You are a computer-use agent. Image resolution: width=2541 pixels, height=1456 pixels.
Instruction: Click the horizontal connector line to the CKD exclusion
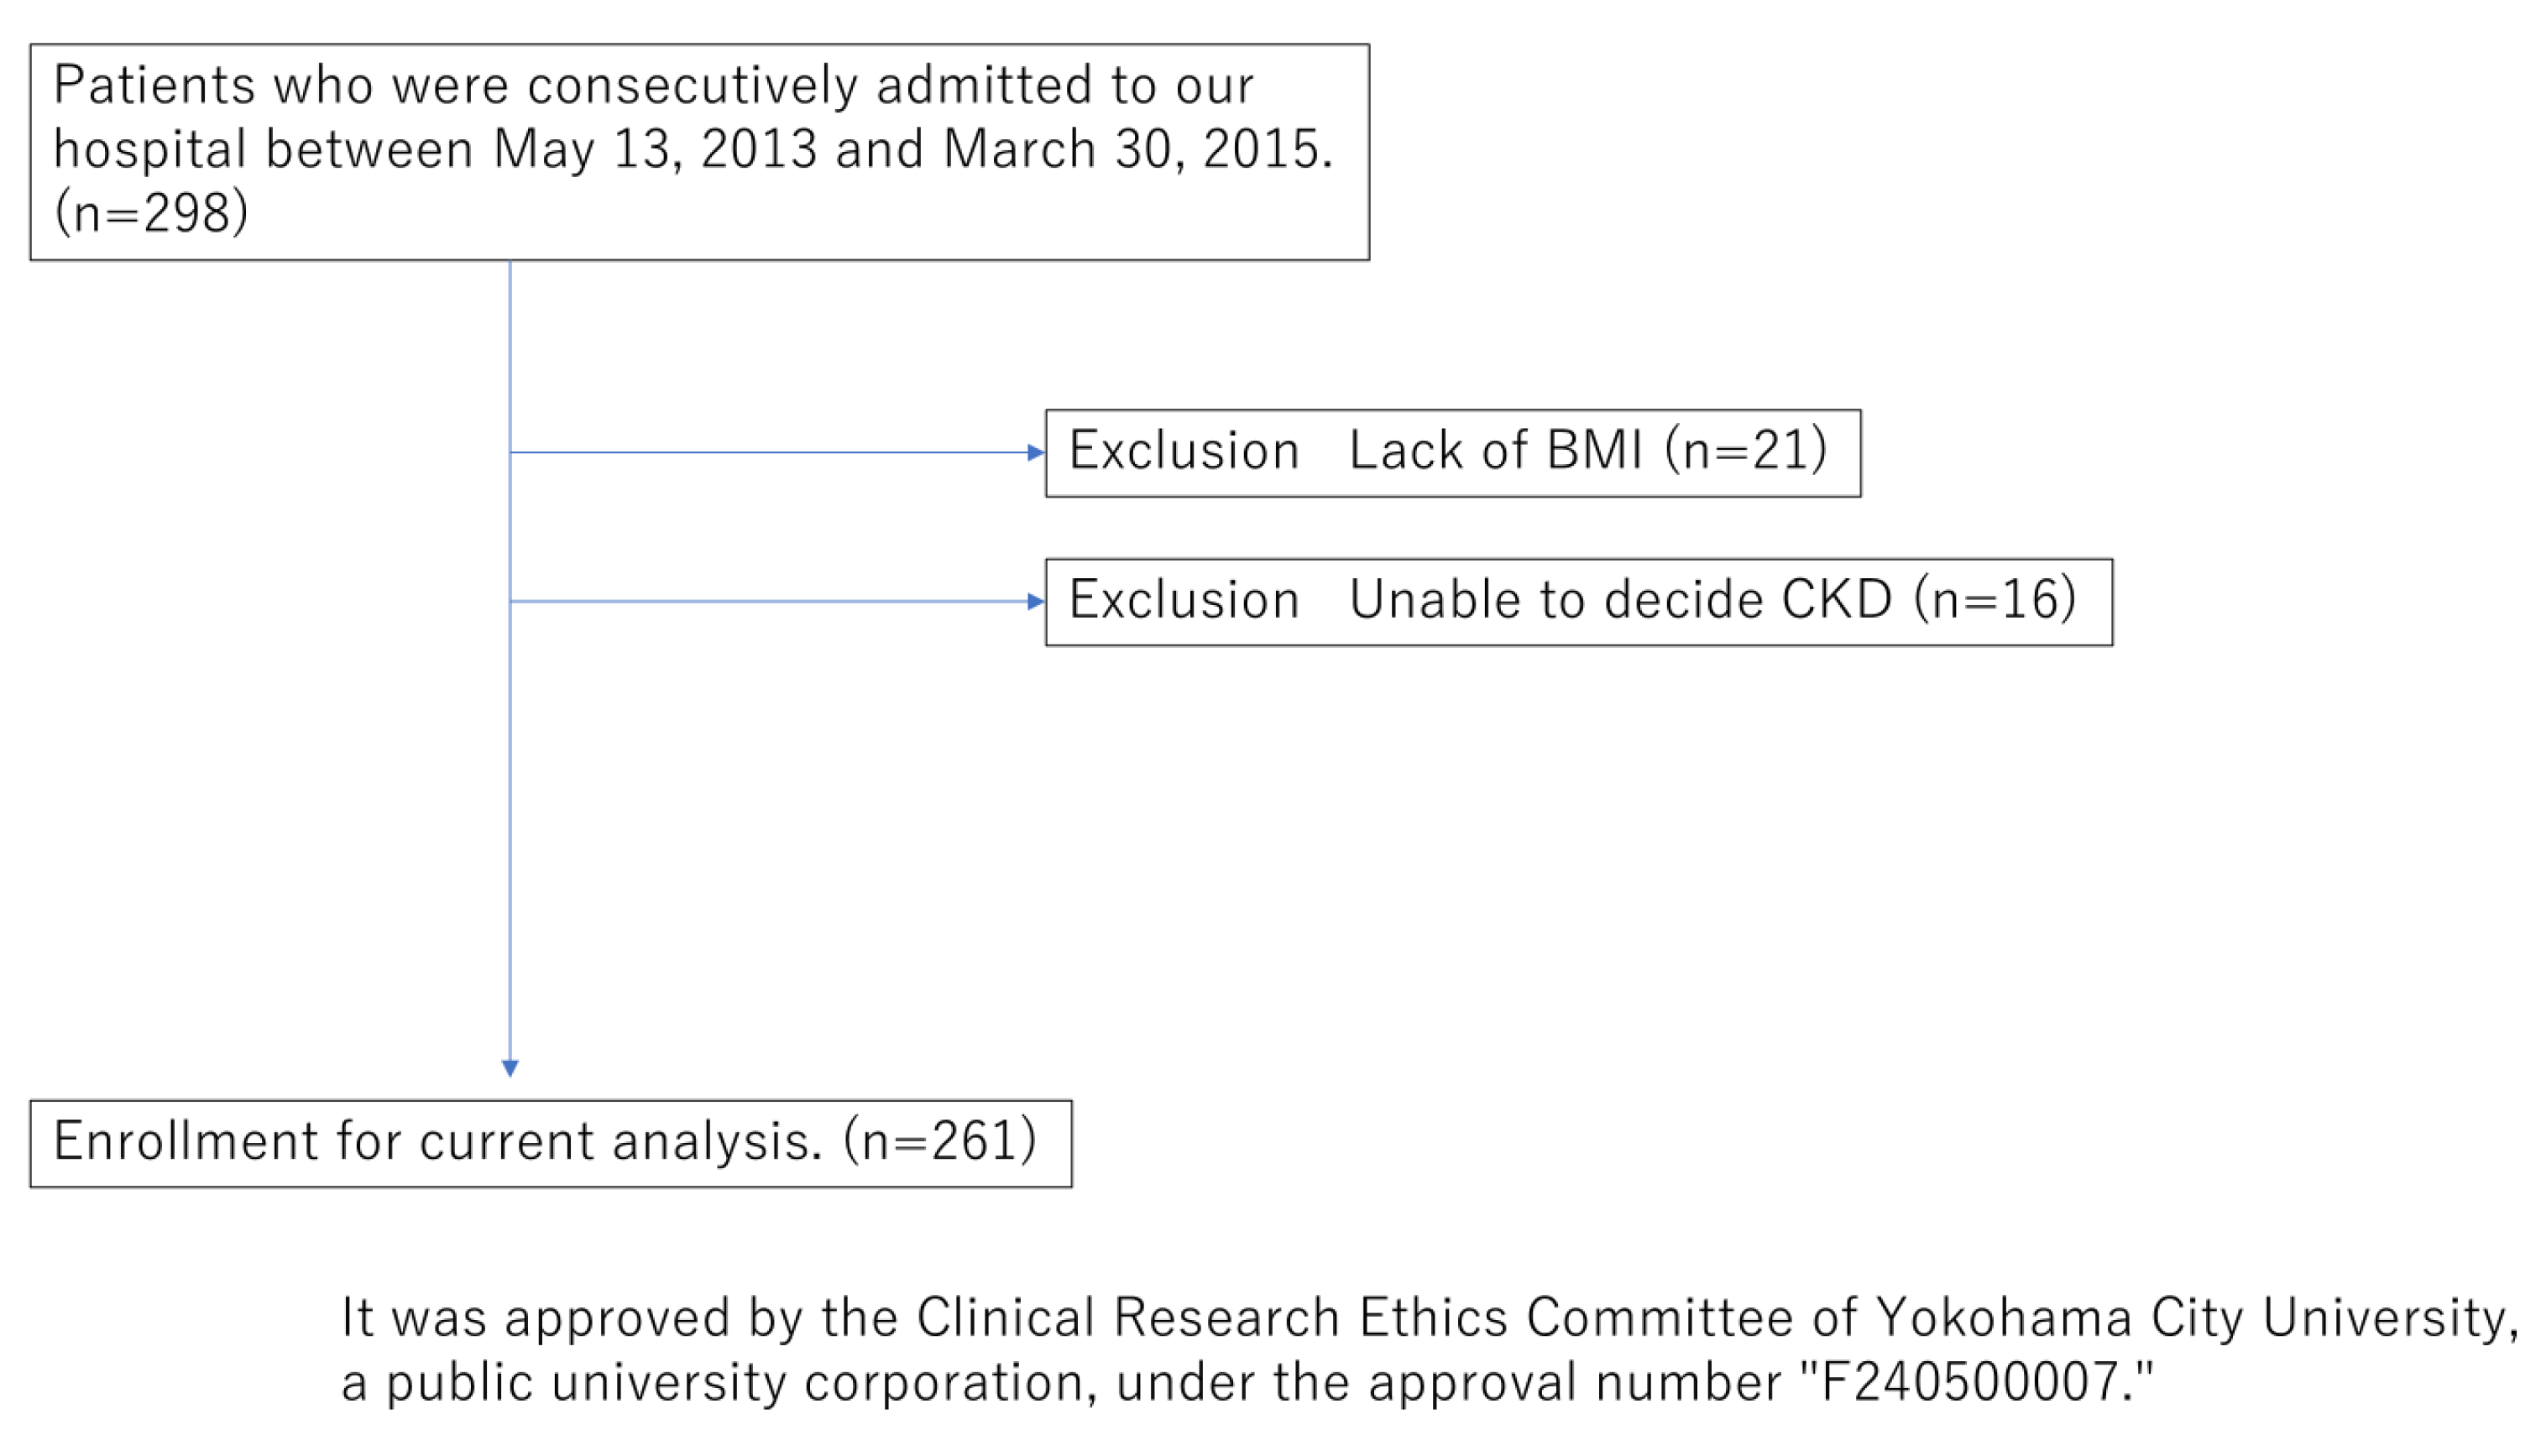pyautogui.click(x=770, y=602)
